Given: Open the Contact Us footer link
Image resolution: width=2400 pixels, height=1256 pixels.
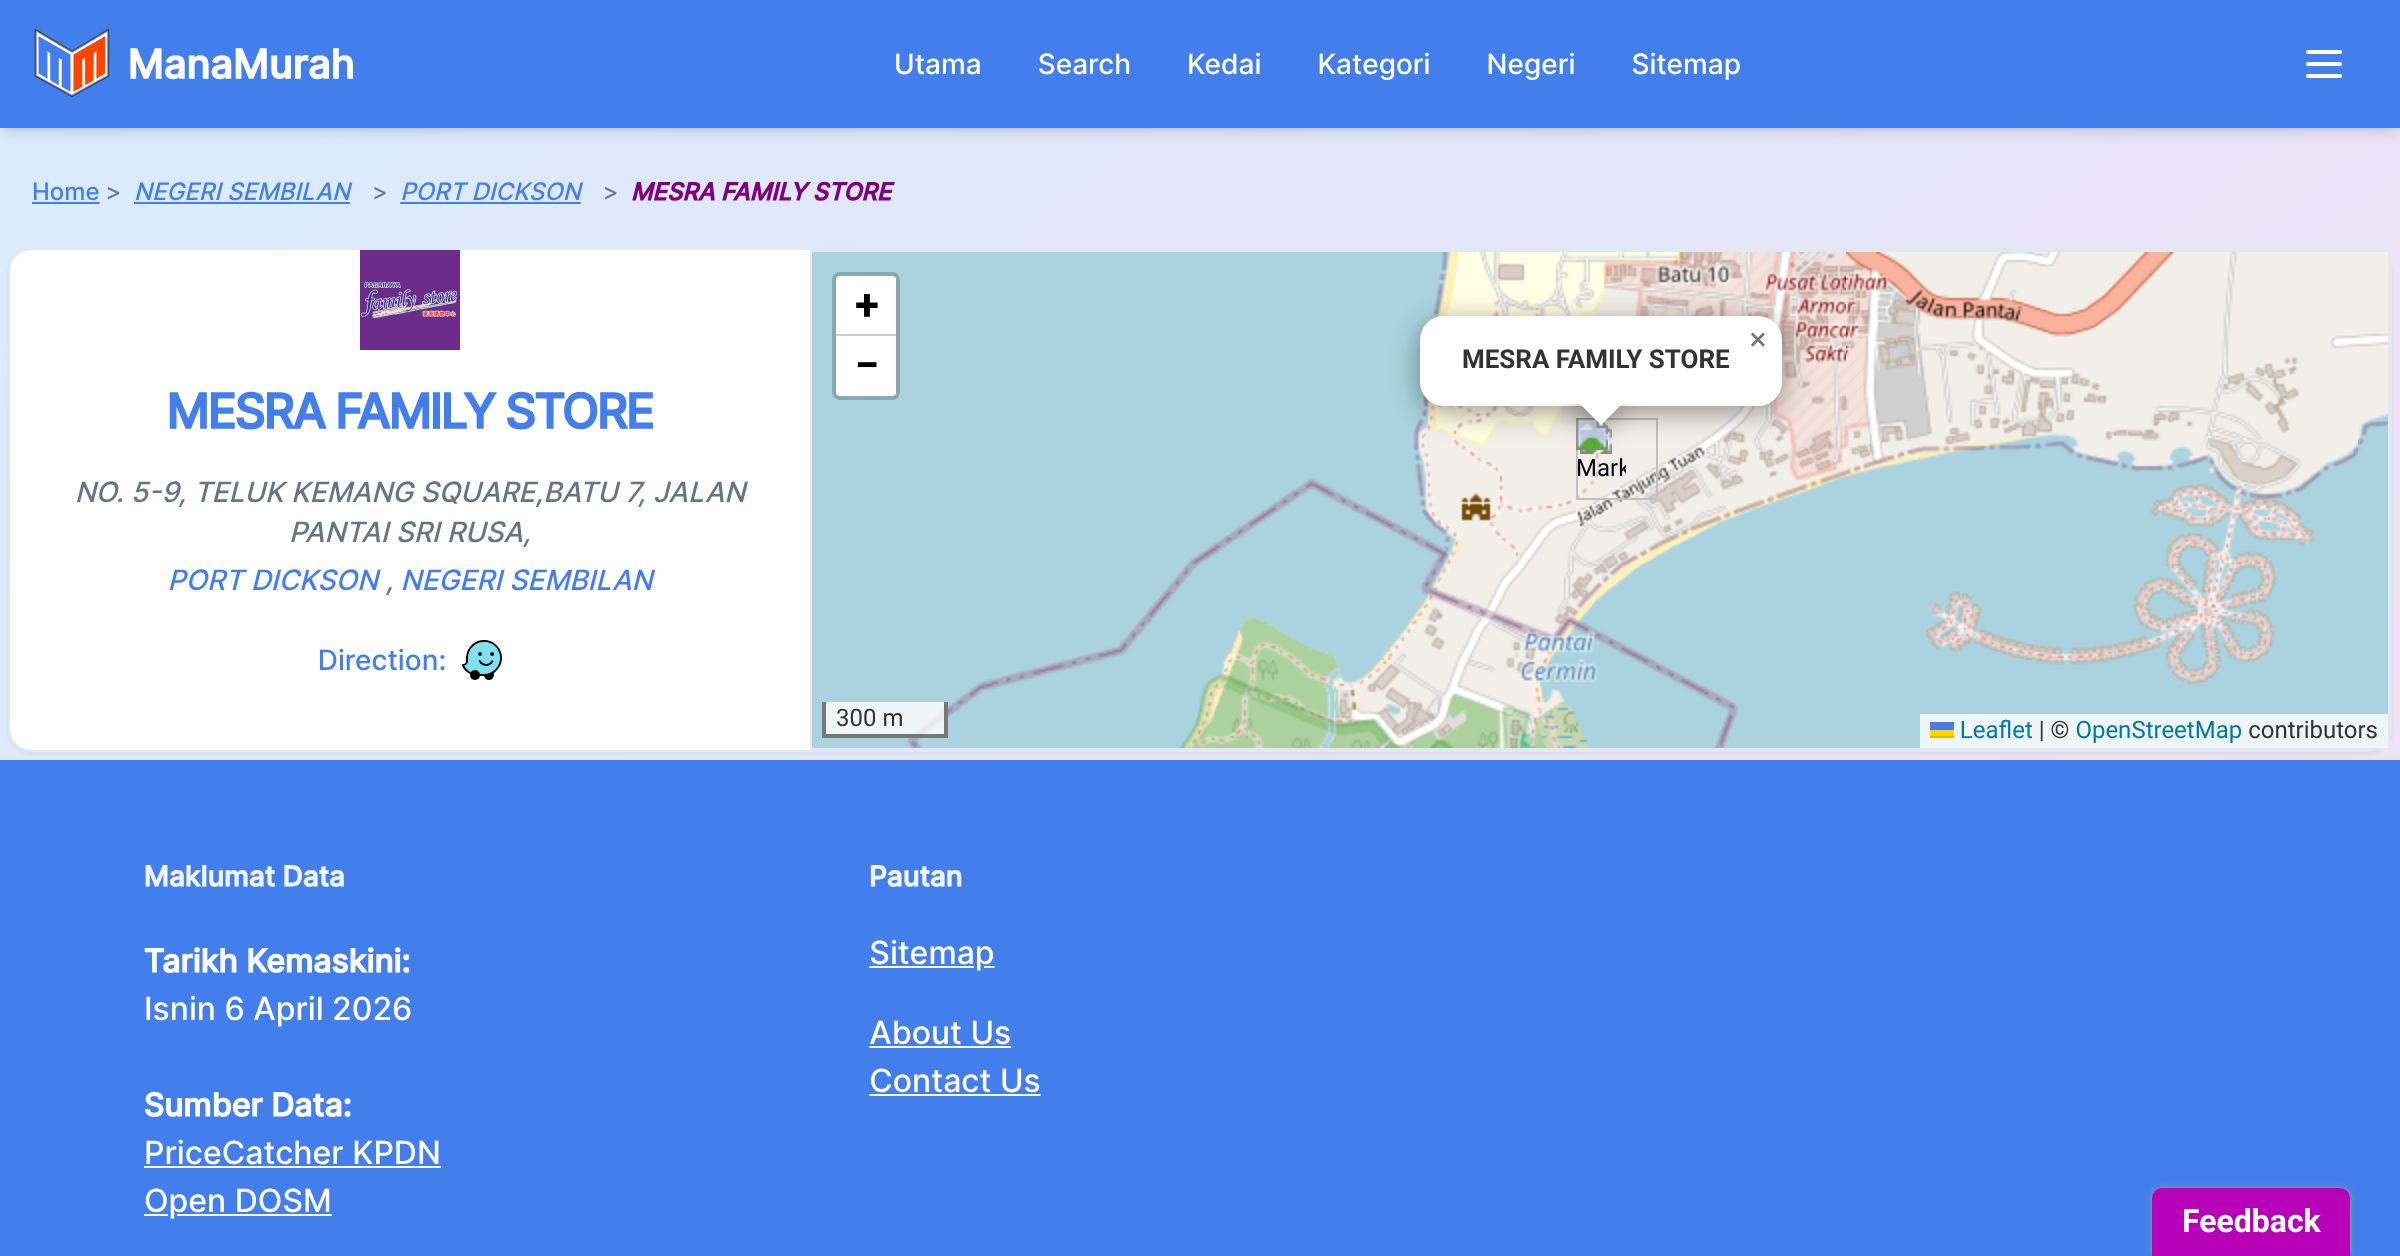Looking at the screenshot, I should [954, 1081].
